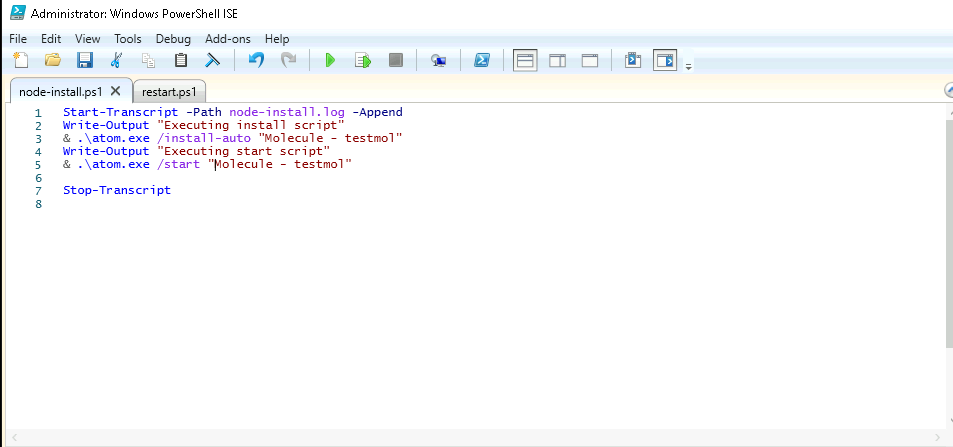This screenshot has width=953, height=447.
Task: Click line number 8 in gutter
Action: 38,204
